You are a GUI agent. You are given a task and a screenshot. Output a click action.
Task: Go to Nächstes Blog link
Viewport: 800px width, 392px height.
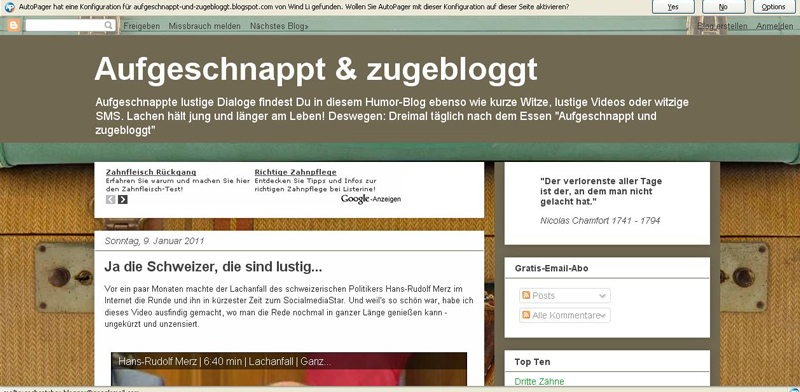279,26
